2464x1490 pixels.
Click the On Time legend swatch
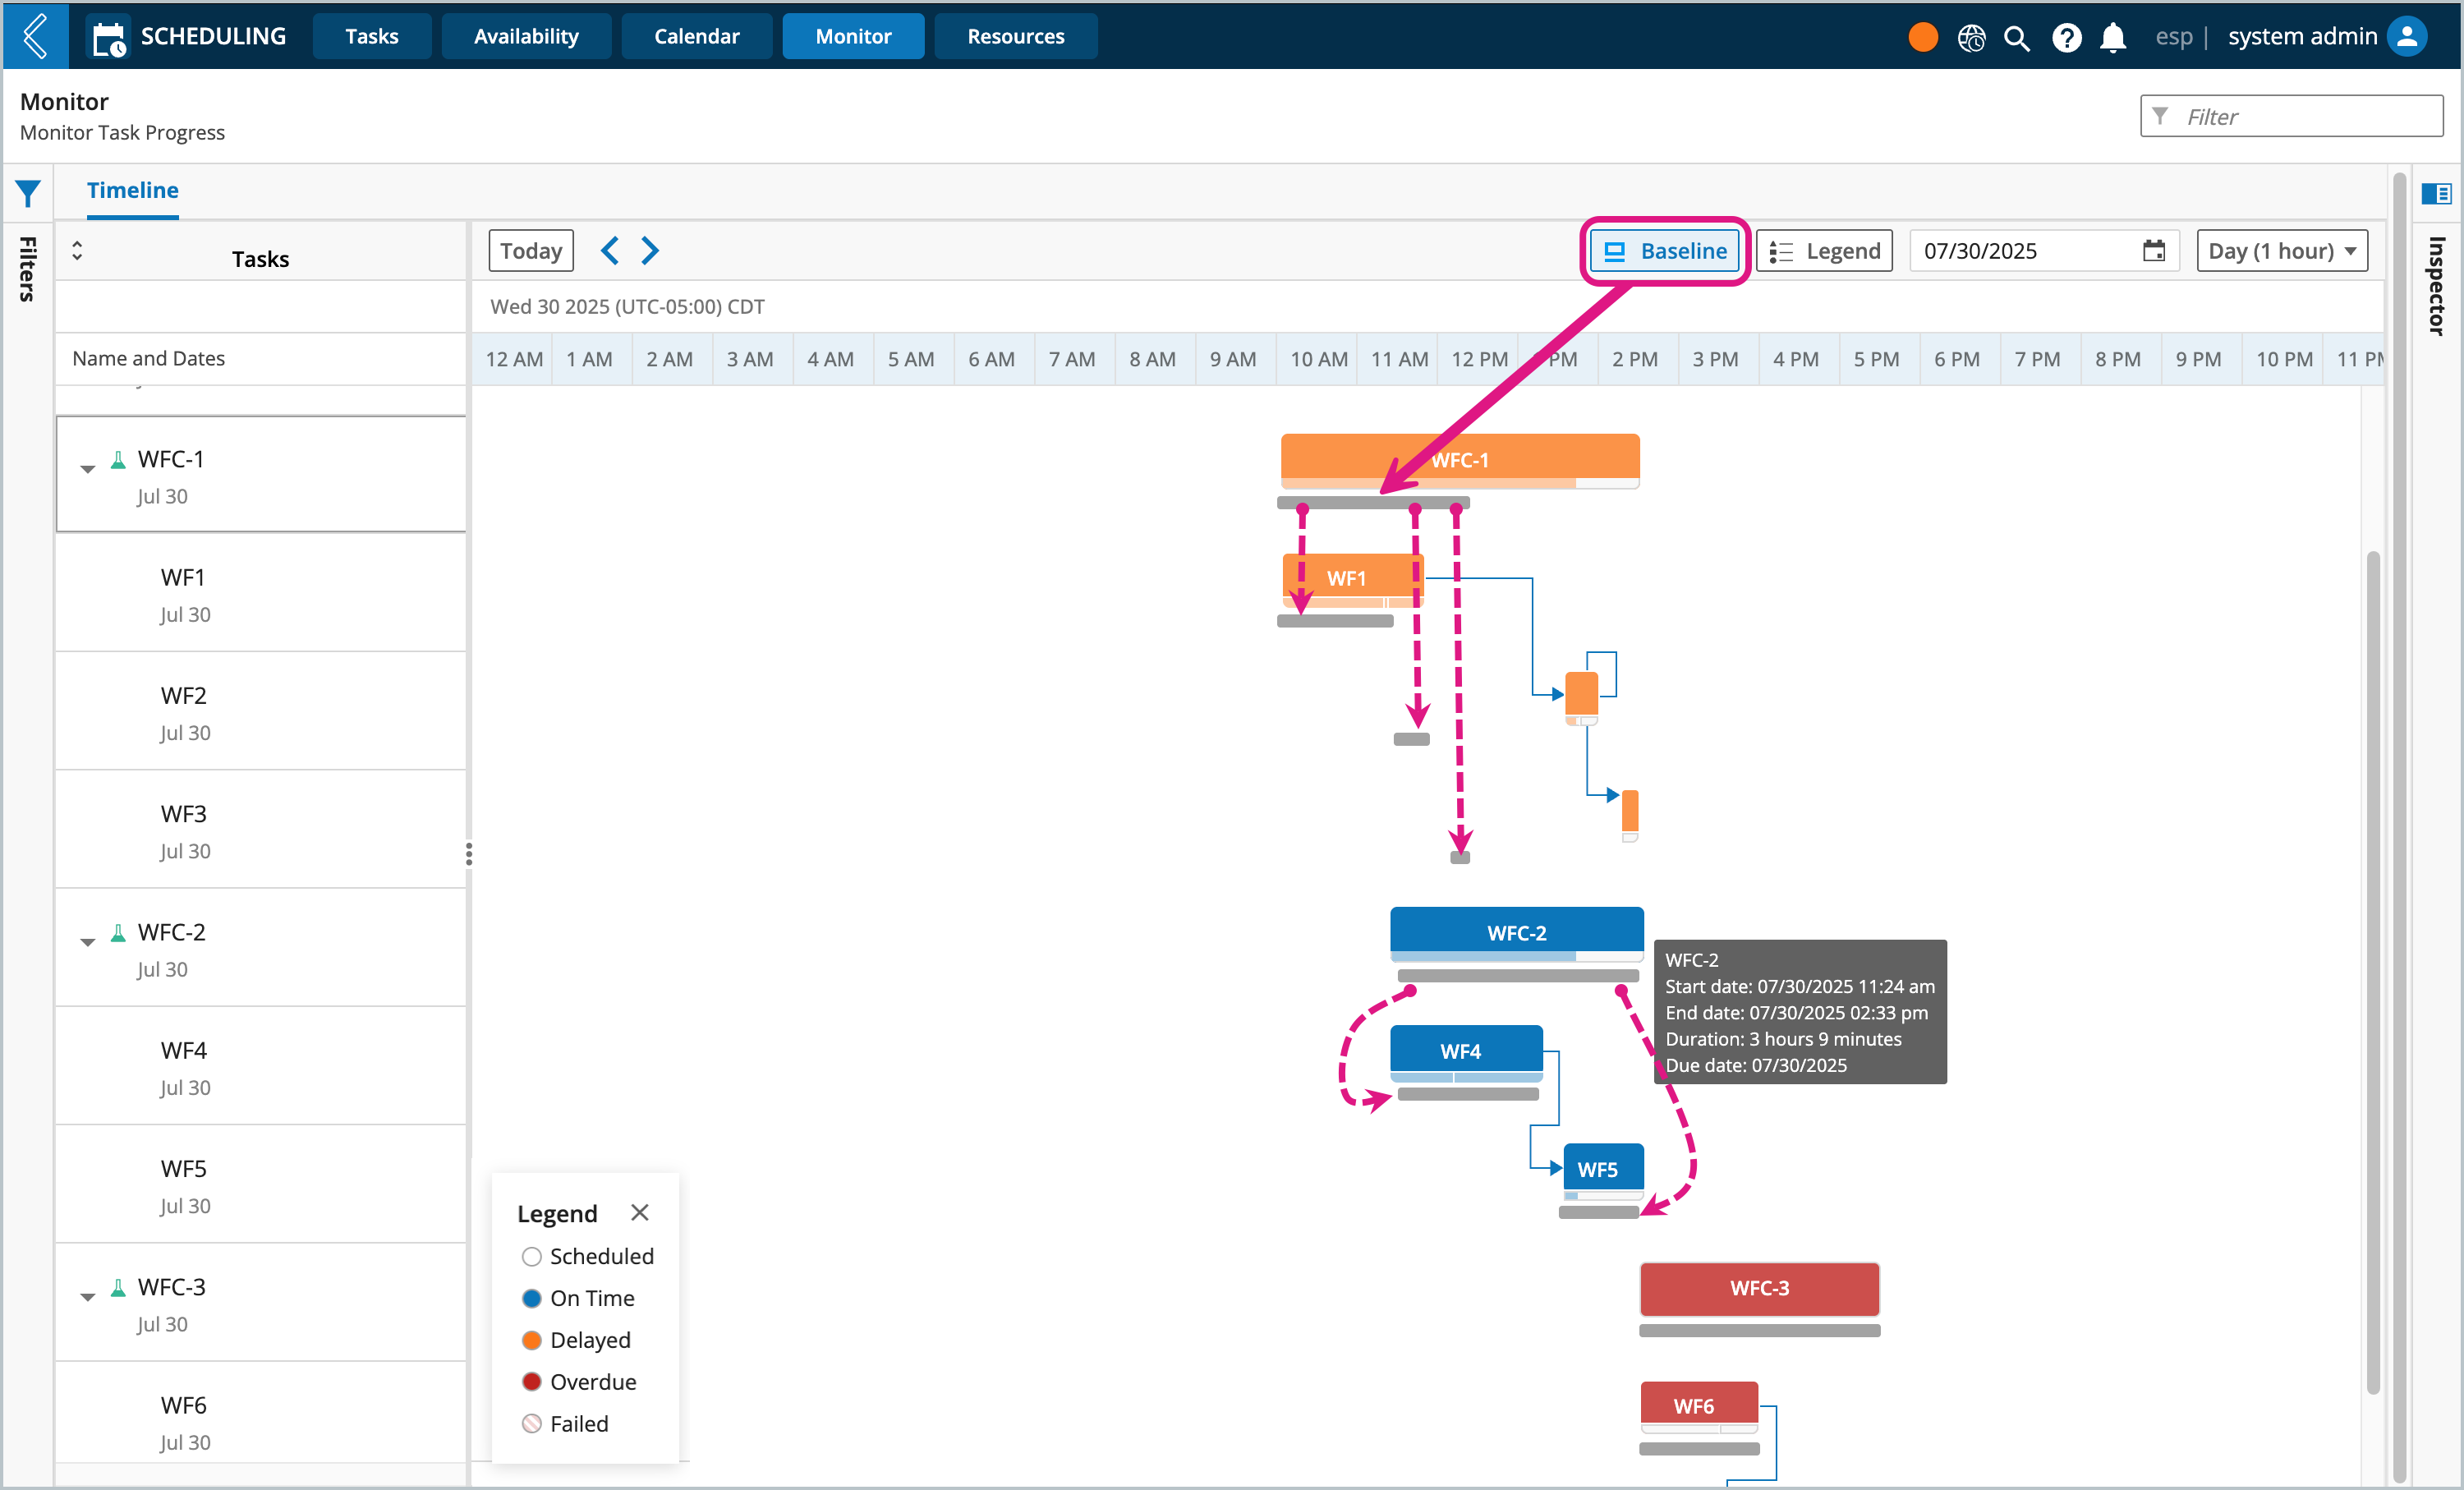532,1298
